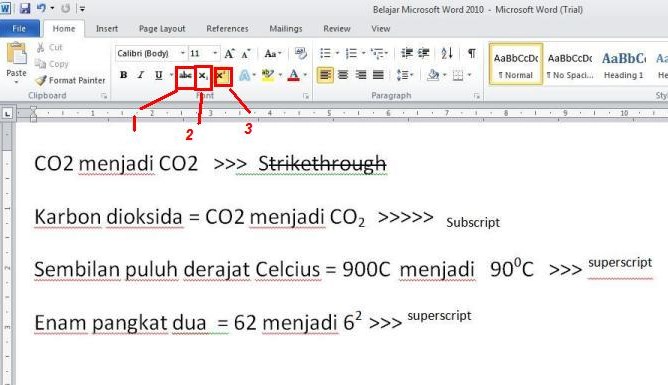Click the Word application icon in title bar
This screenshot has width=668, height=385.
coord(5,8)
